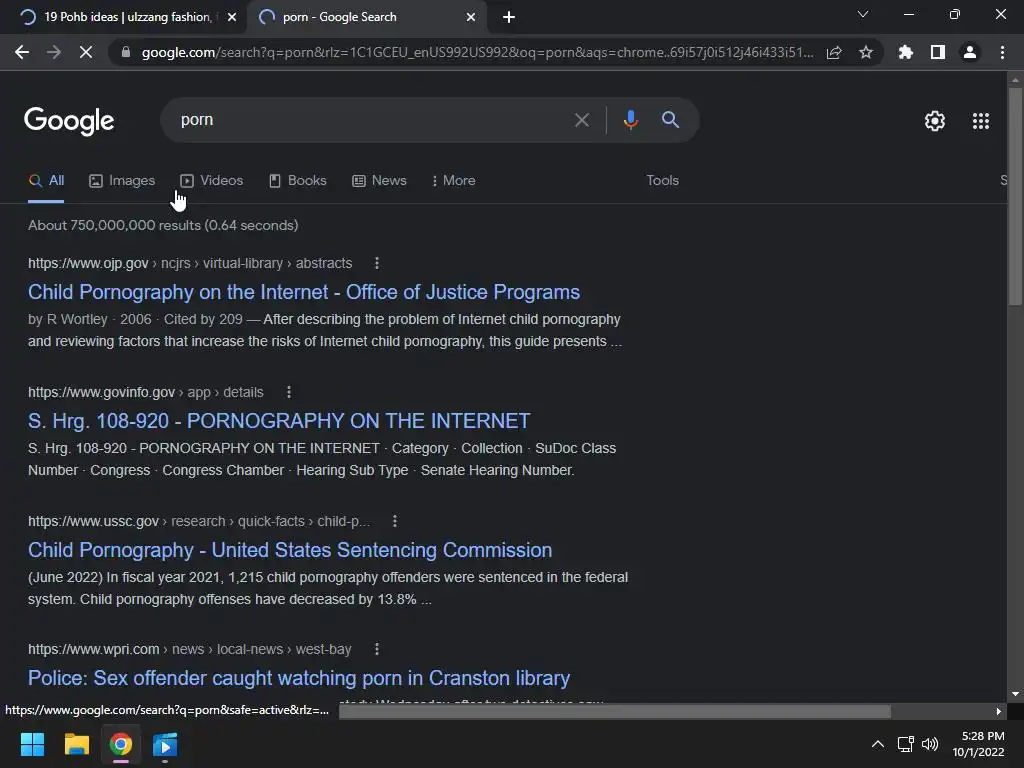The image size is (1024, 768).
Task: Close the Google Search tab
Action: 471,17
